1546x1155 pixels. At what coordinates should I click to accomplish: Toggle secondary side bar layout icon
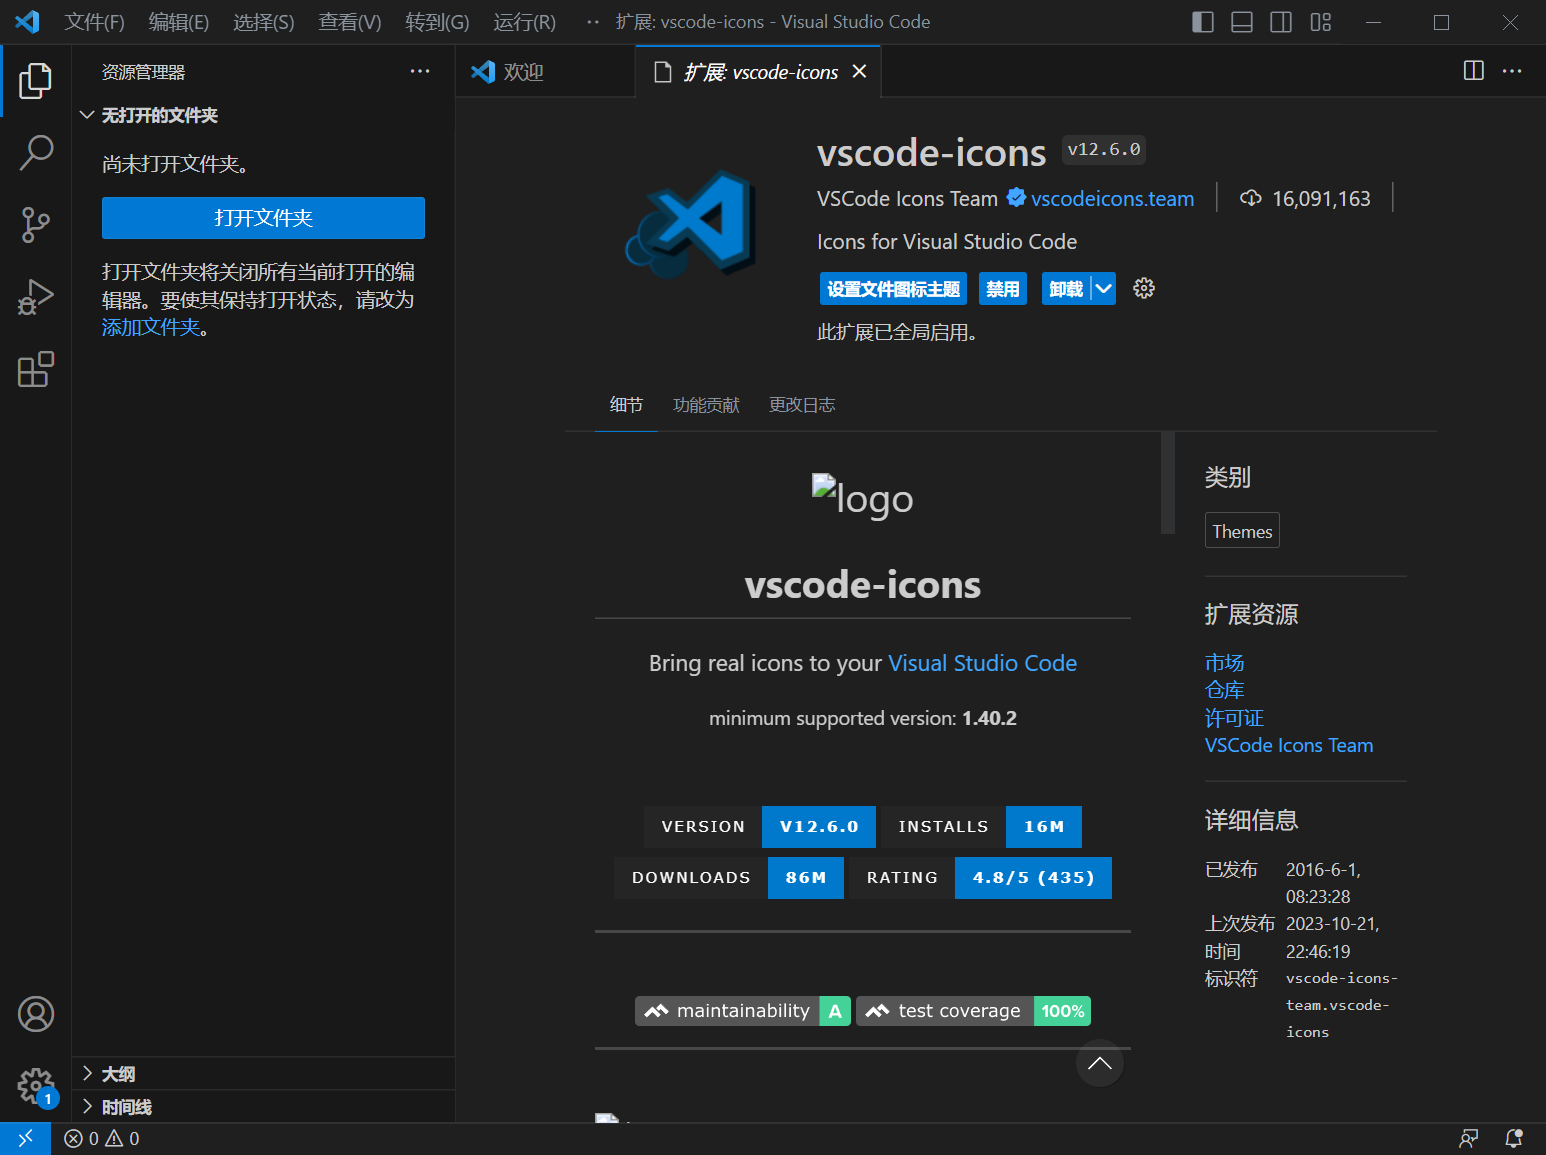1281,22
